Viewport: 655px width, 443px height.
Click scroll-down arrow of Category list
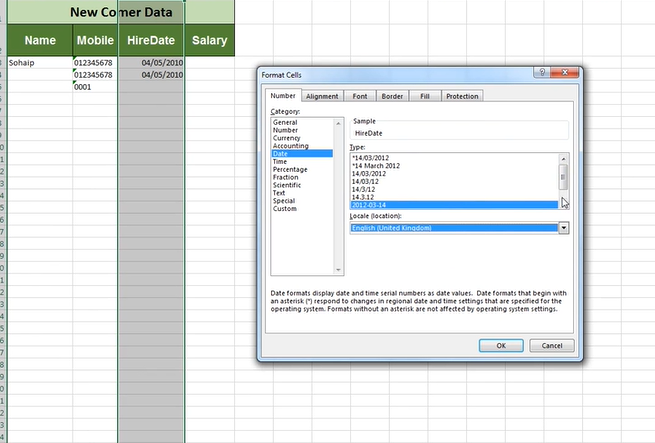pyautogui.click(x=338, y=270)
